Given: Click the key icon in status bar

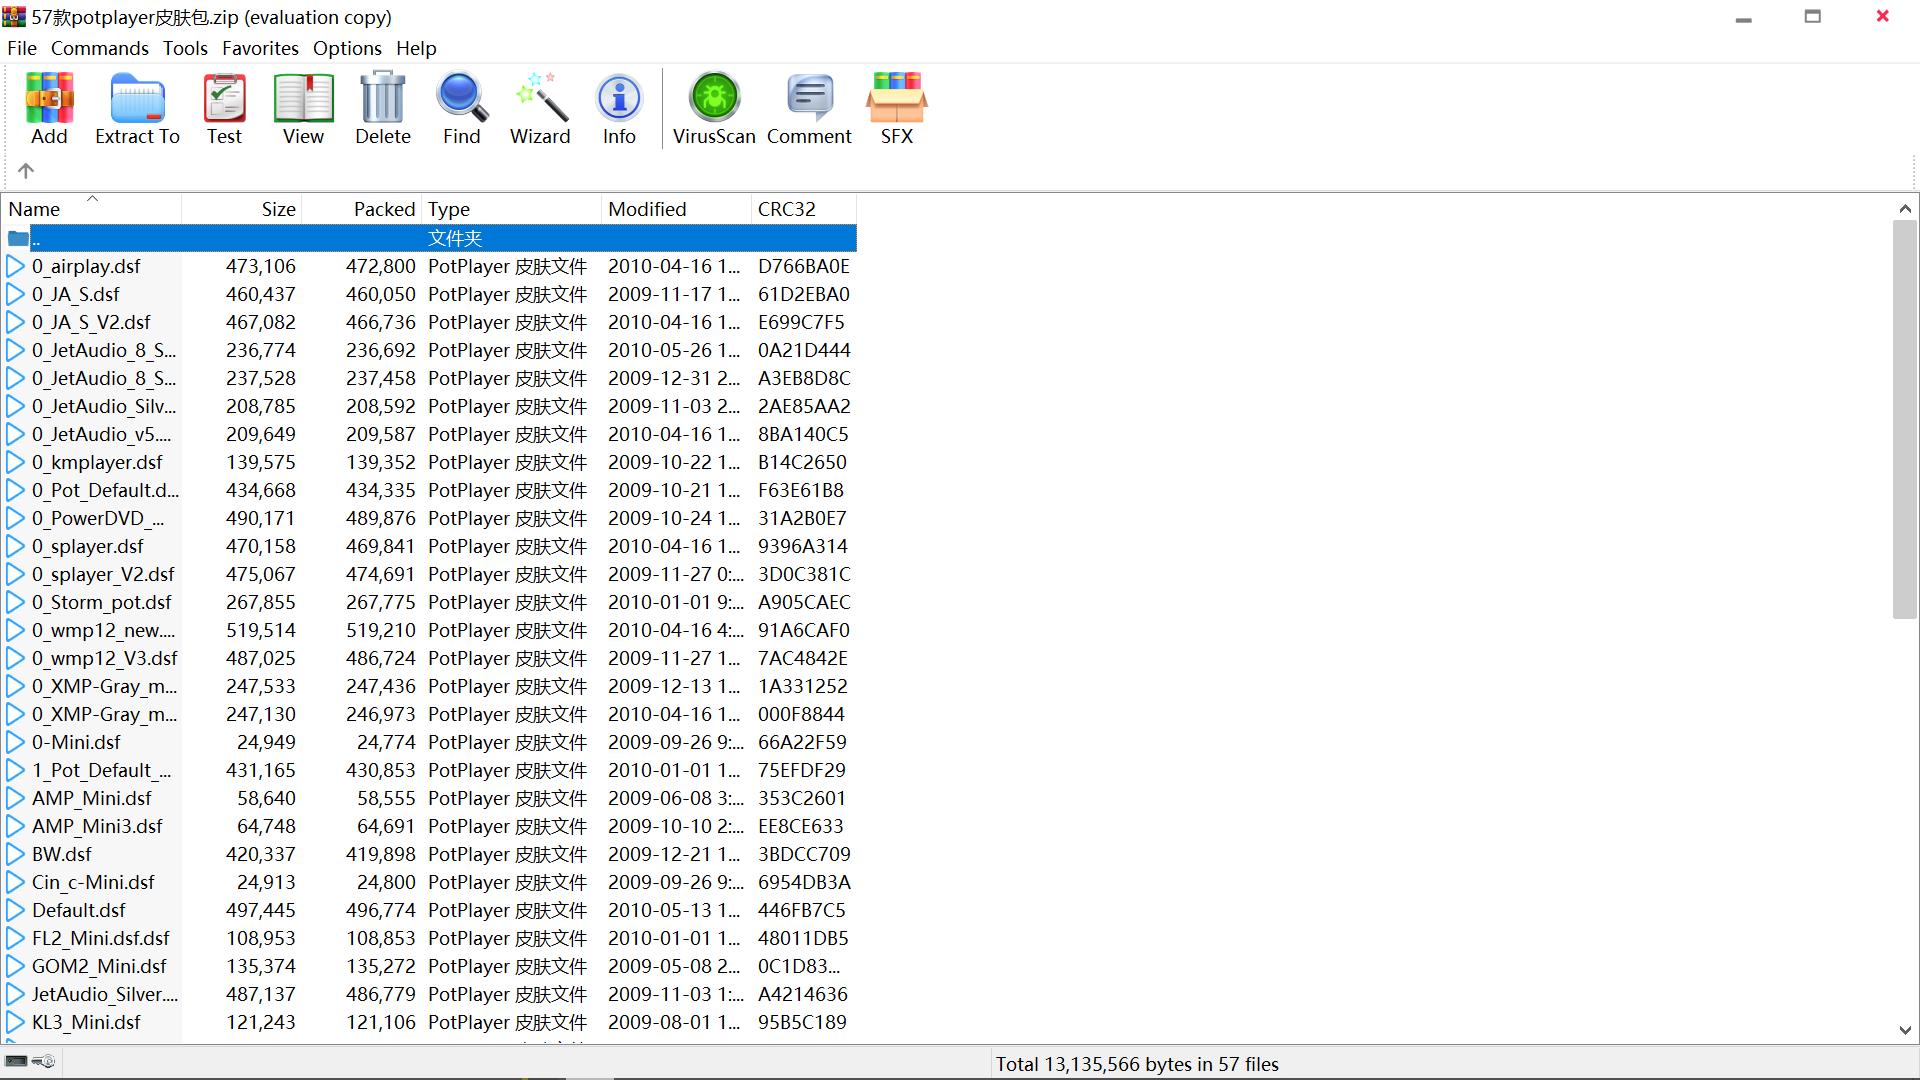Looking at the screenshot, I should (44, 1062).
